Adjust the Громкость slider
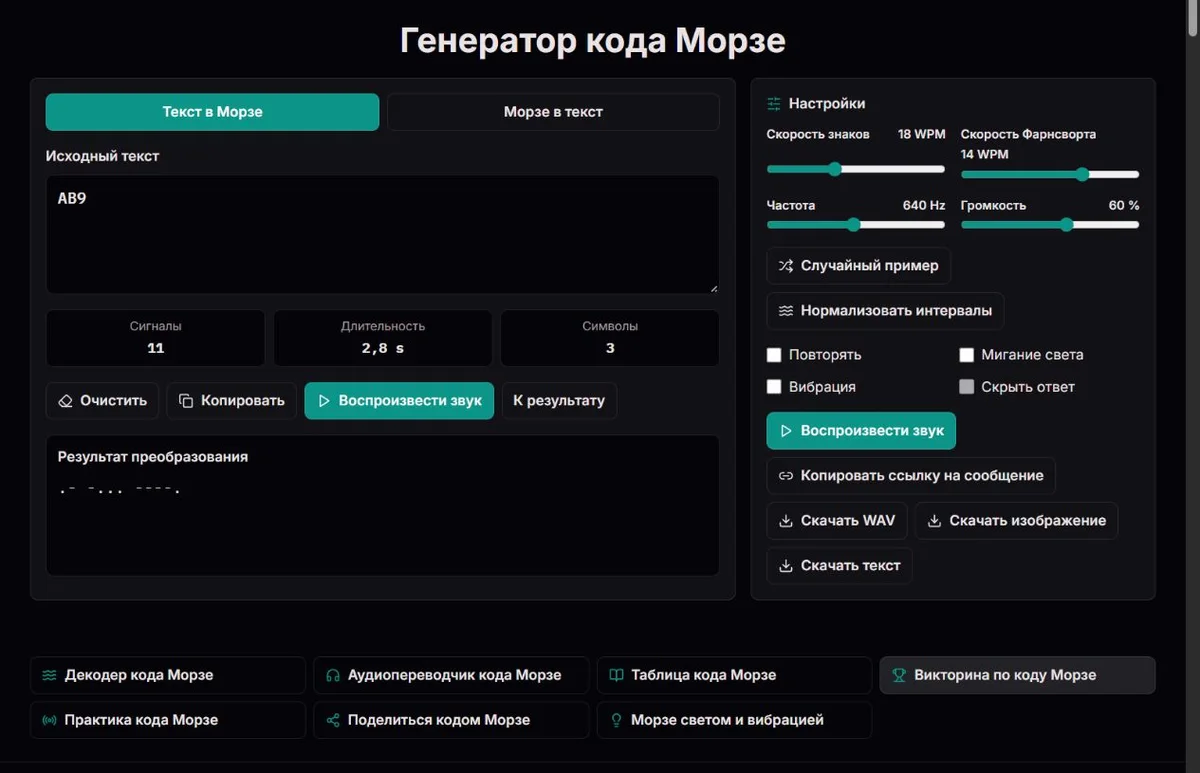The height and width of the screenshot is (773, 1200). click(x=1050, y=225)
